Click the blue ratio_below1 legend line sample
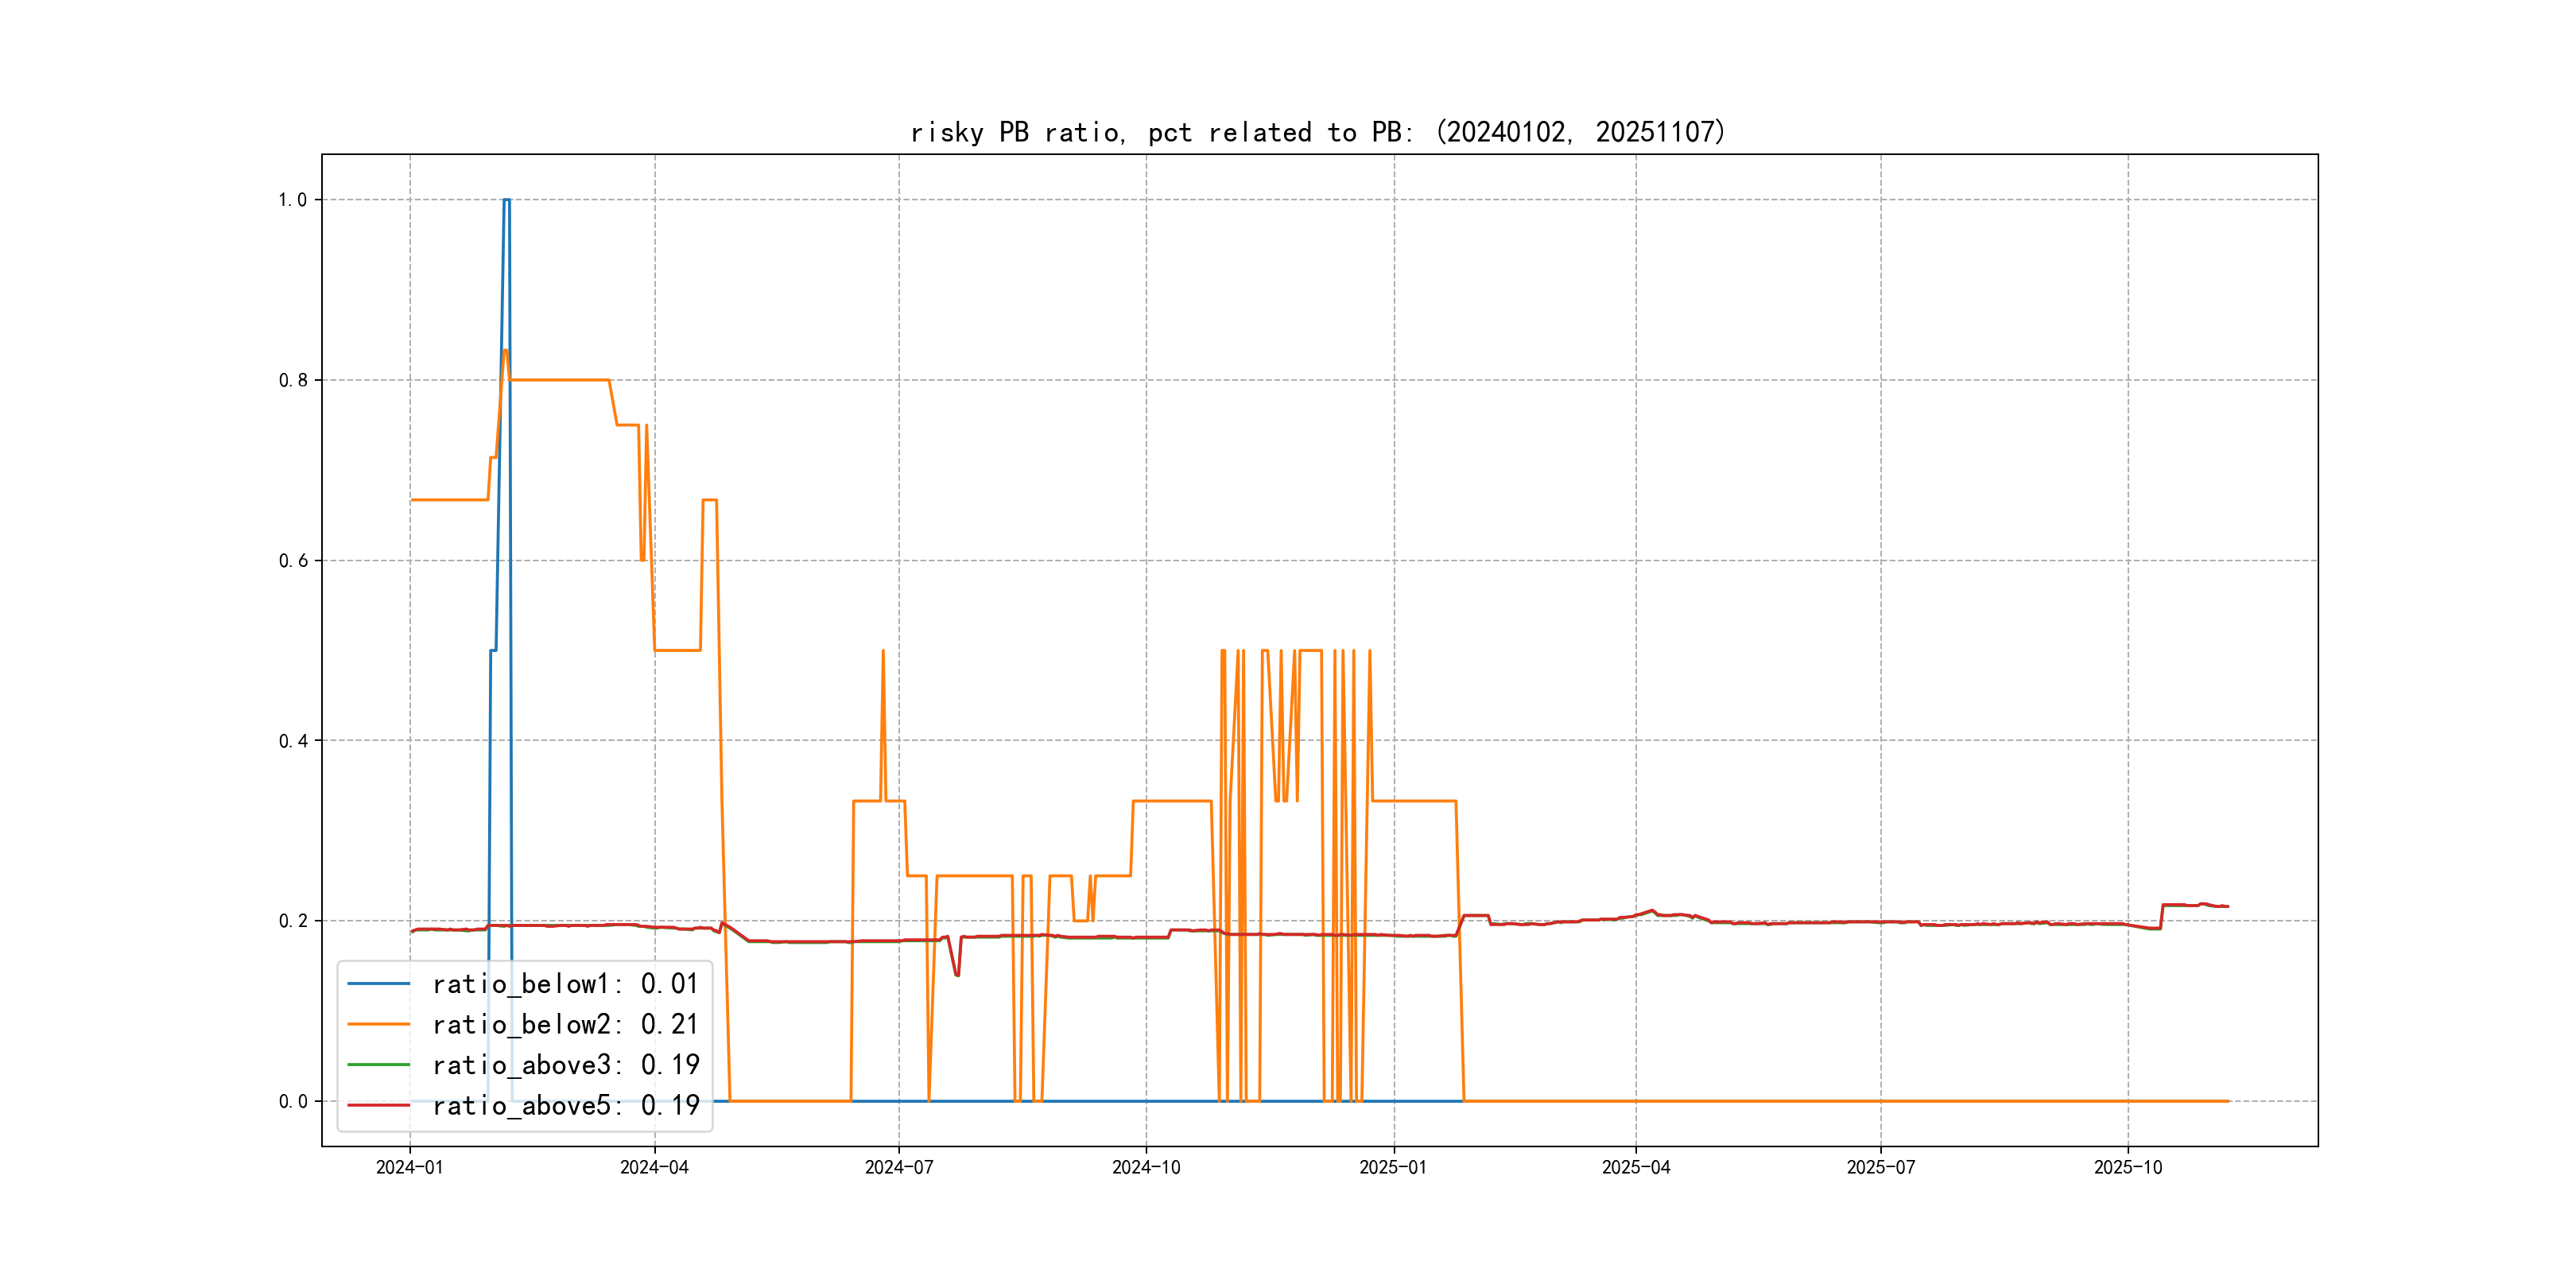 click(378, 984)
